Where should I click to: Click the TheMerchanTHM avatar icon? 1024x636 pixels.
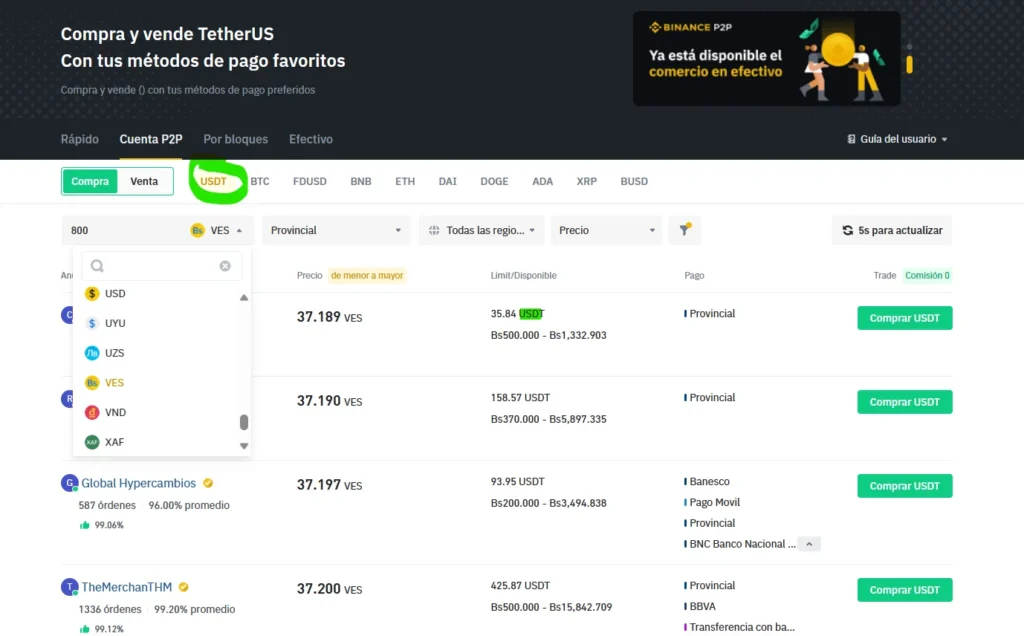[69, 587]
